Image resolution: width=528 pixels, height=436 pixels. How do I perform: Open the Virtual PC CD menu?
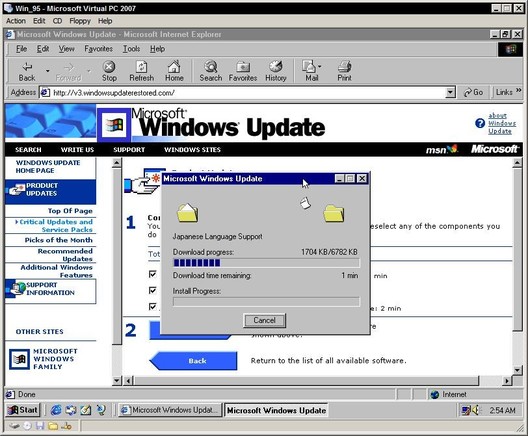(x=57, y=21)
